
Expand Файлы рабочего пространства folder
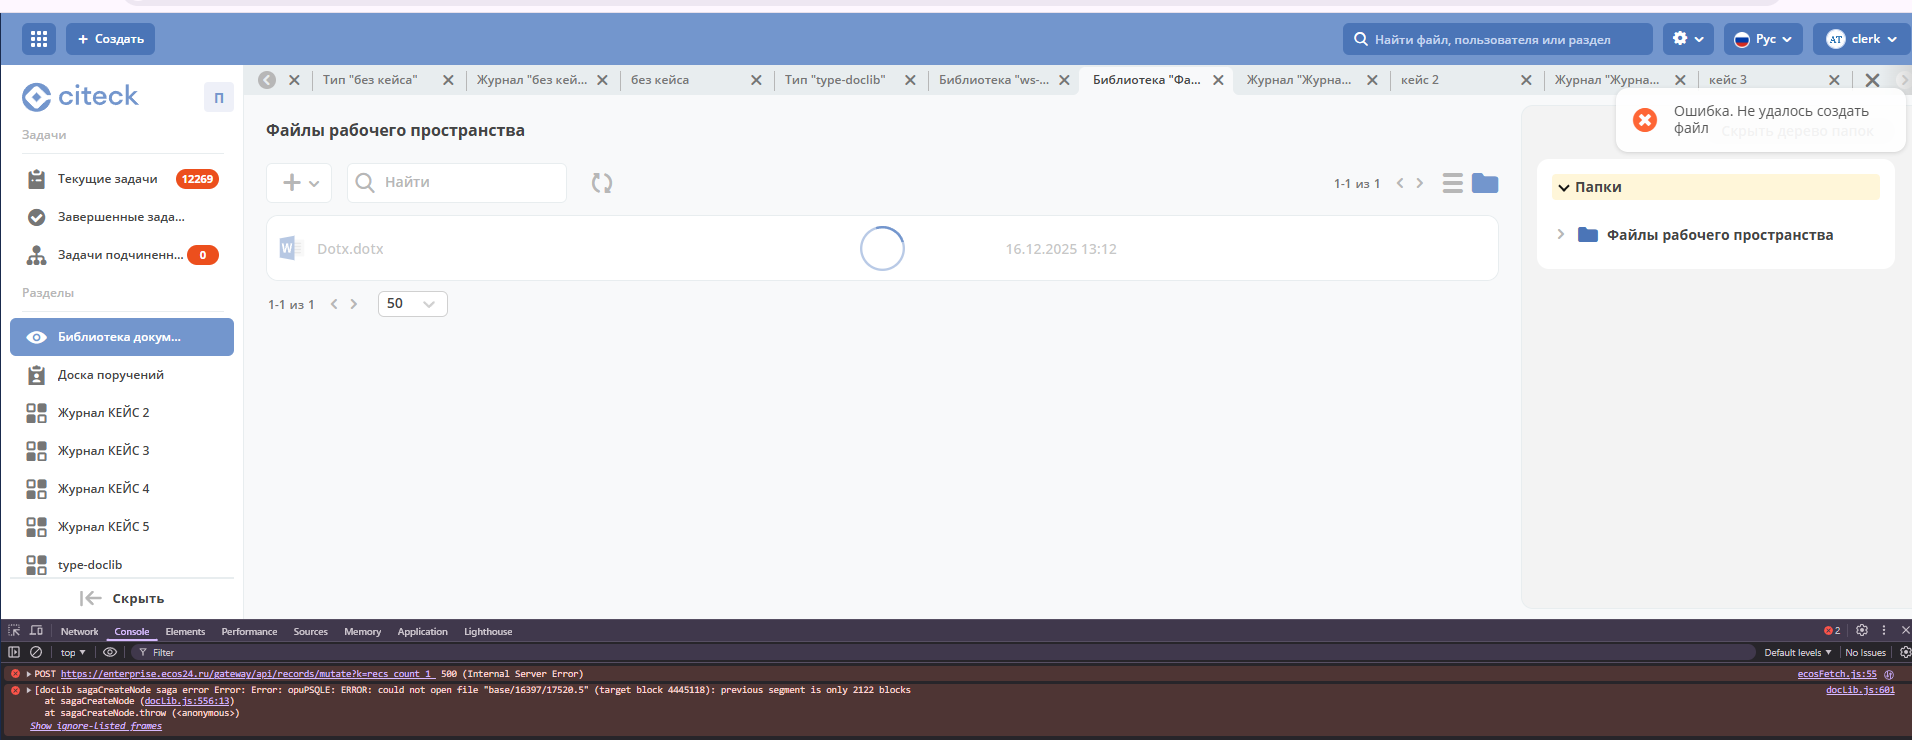tap(1560, 234)
